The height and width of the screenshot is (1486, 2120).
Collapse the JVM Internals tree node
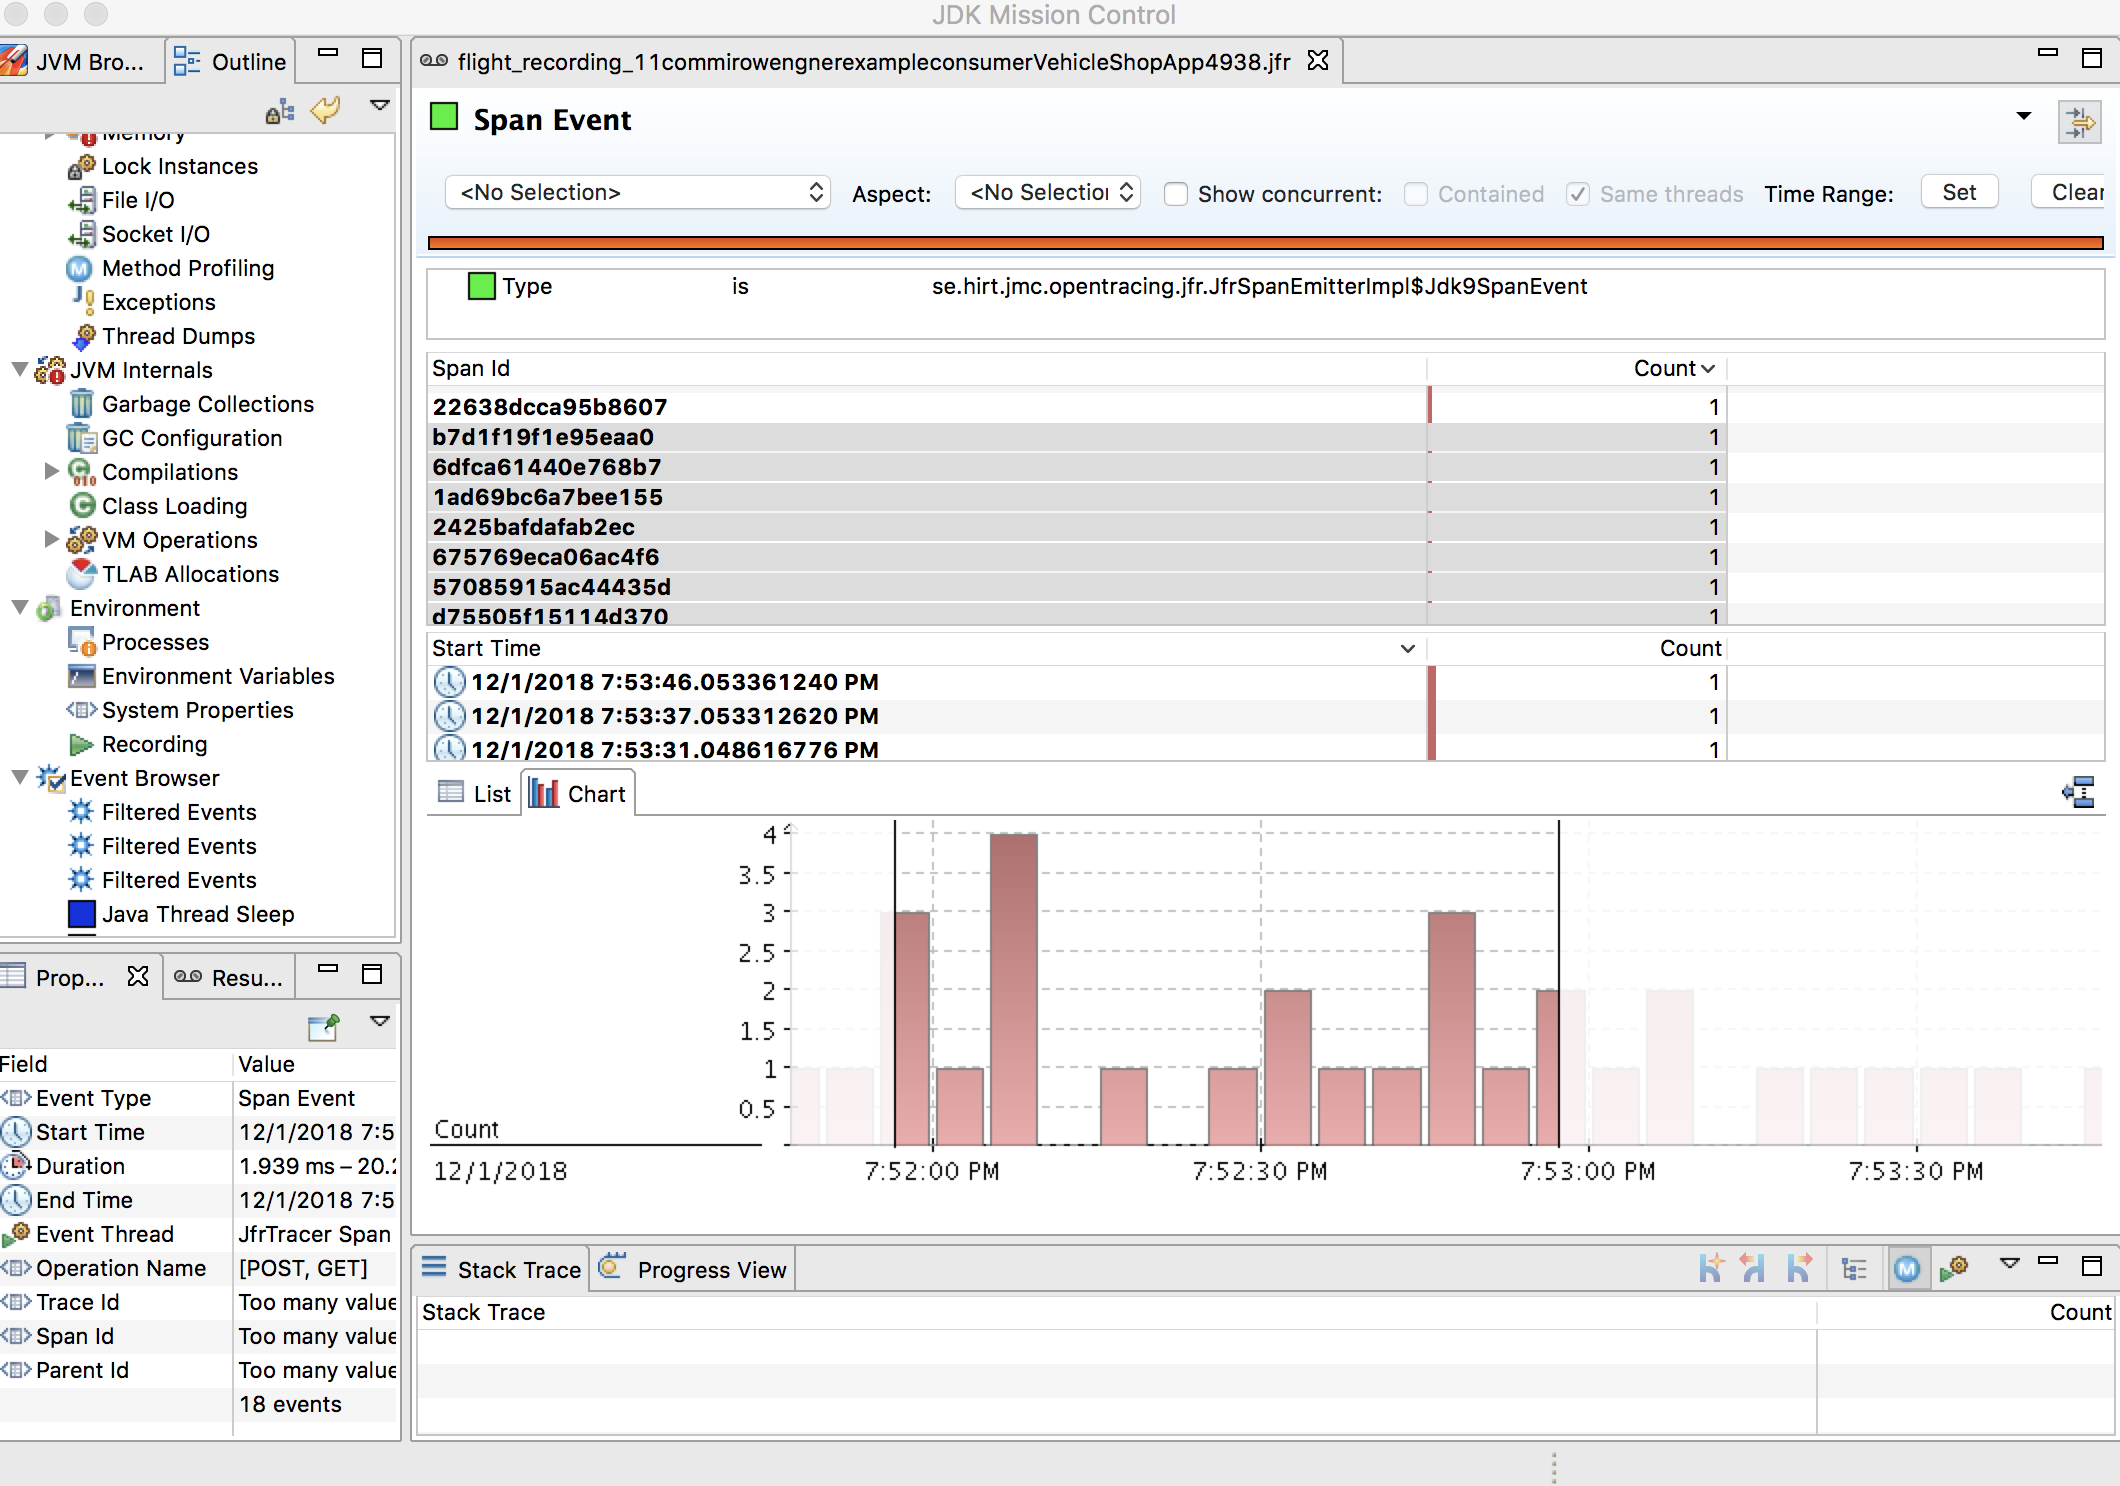[x=20, y=370]
